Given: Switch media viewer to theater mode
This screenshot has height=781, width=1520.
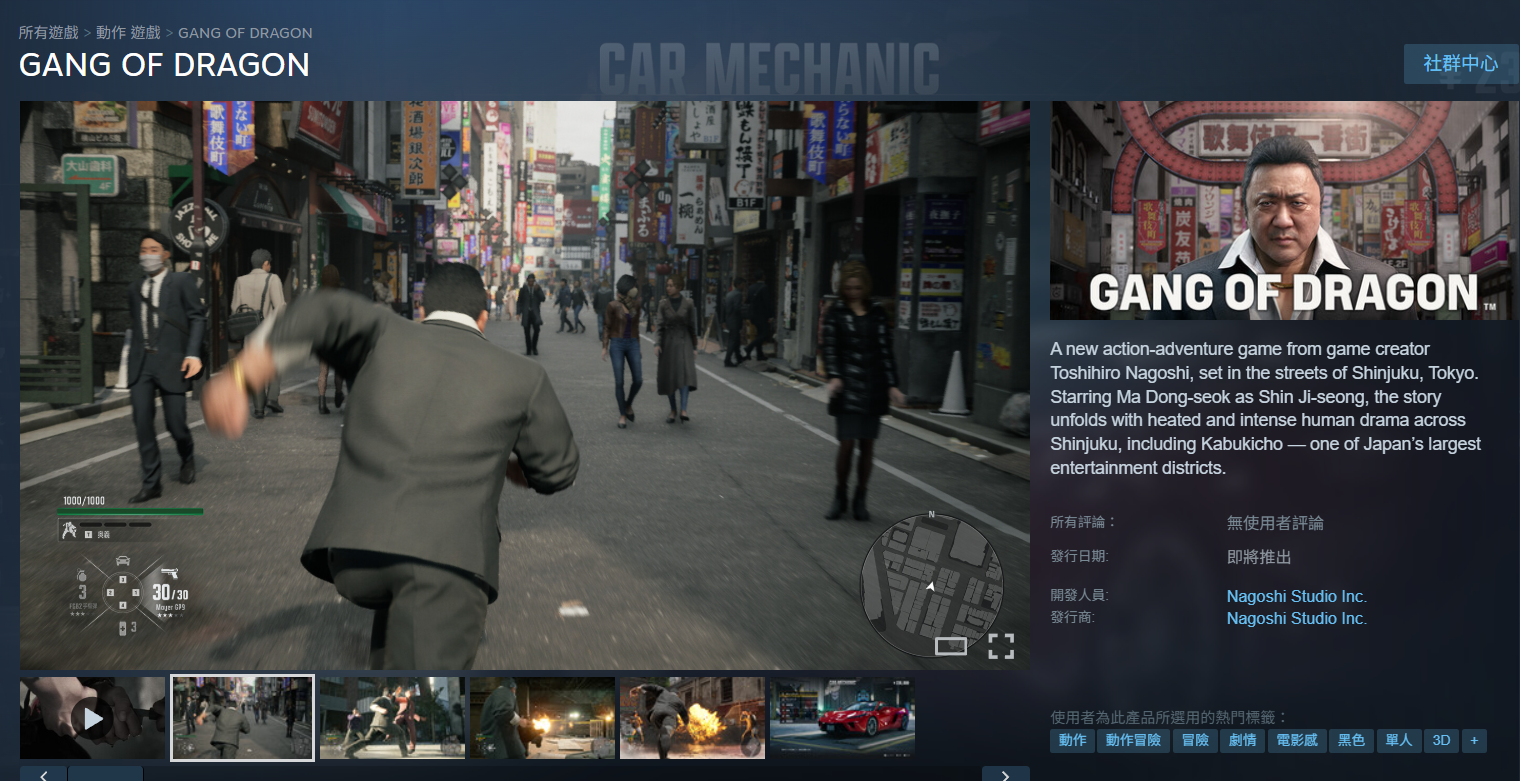Looking at the screenshot, I should 950,646.
